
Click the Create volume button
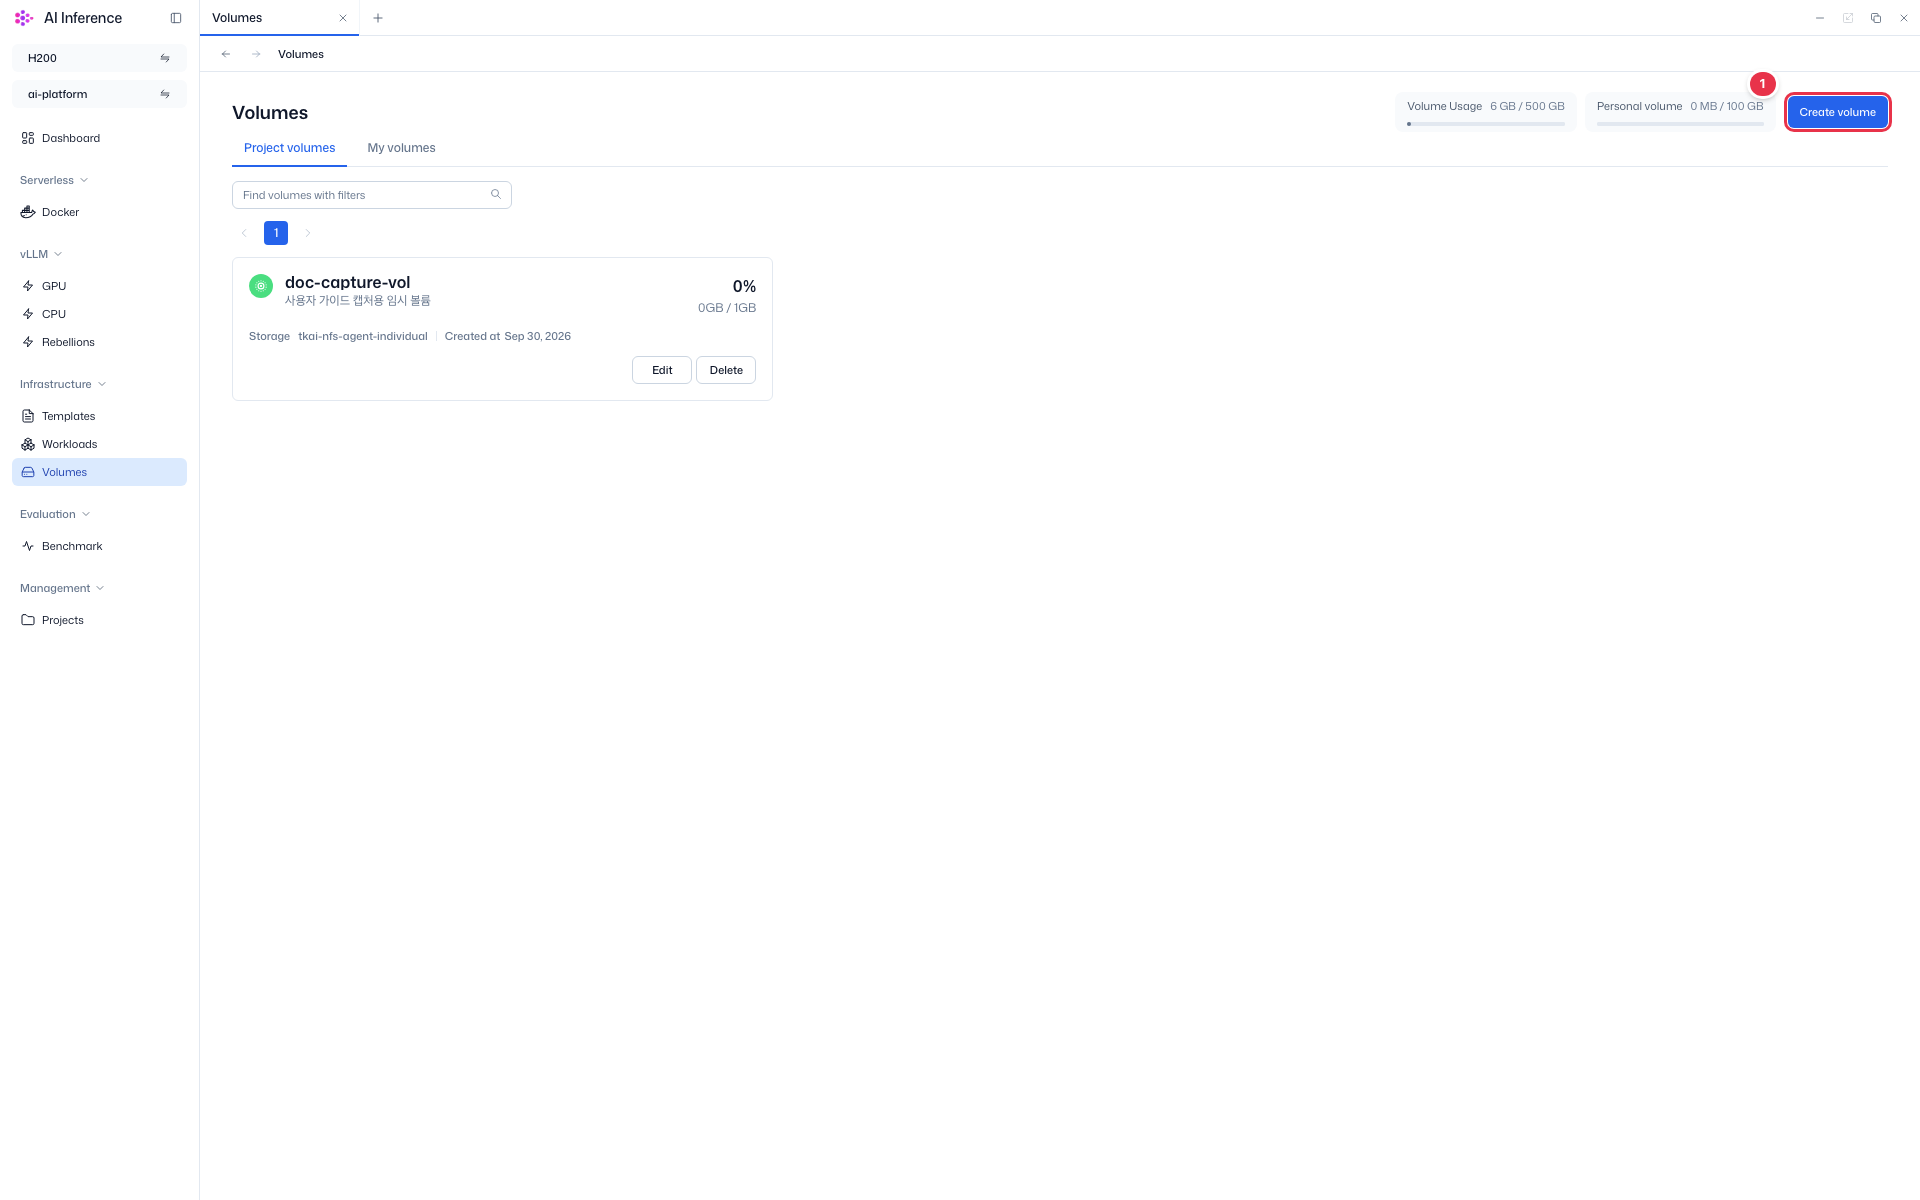[x=1837, y=112]
